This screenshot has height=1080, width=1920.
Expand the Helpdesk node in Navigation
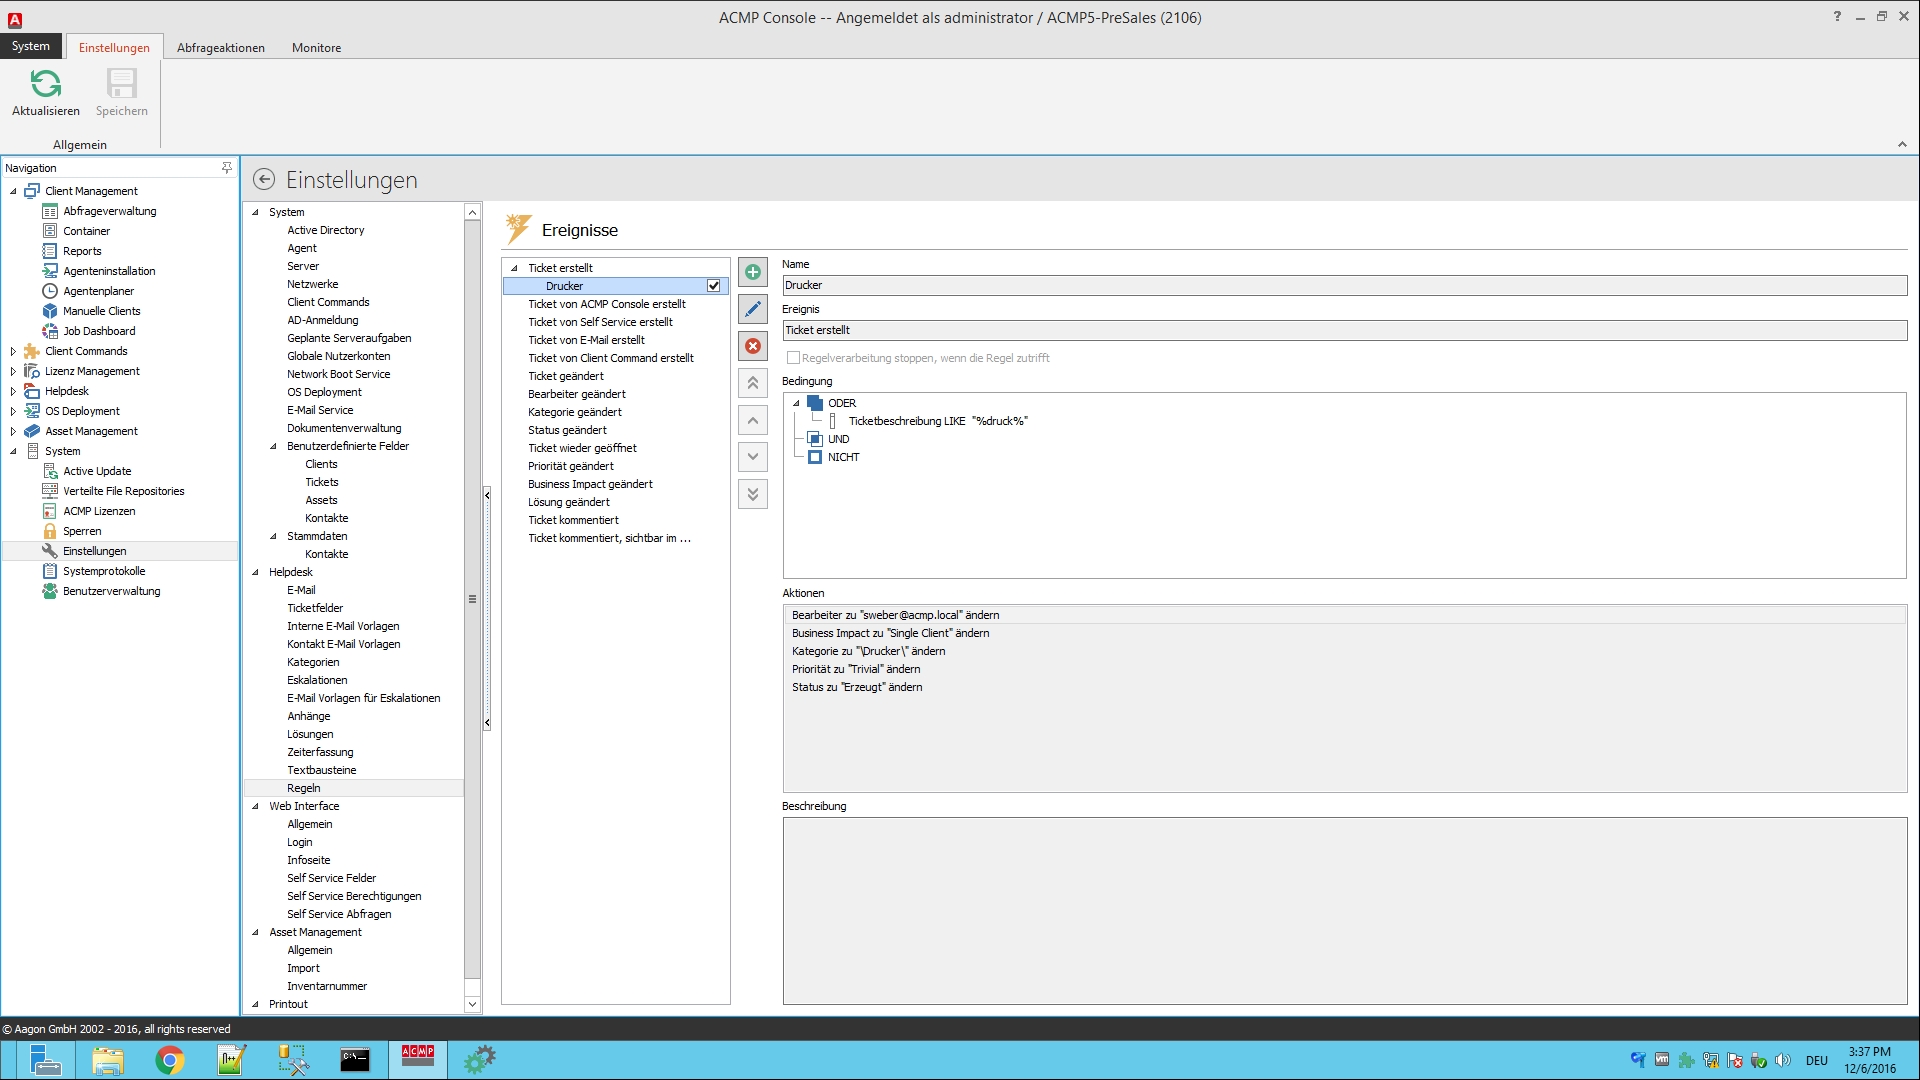tap(13, 391)
